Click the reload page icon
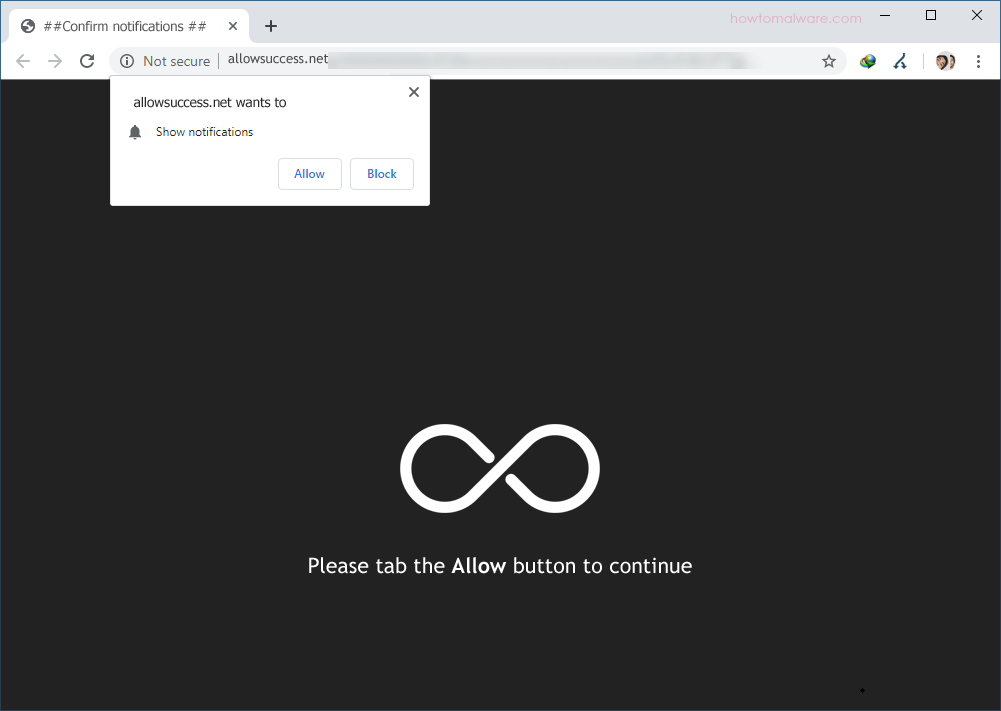Image resolution: width=1001 pixels, height=711 pixels. pyautogui.click(x=87, y=60)
